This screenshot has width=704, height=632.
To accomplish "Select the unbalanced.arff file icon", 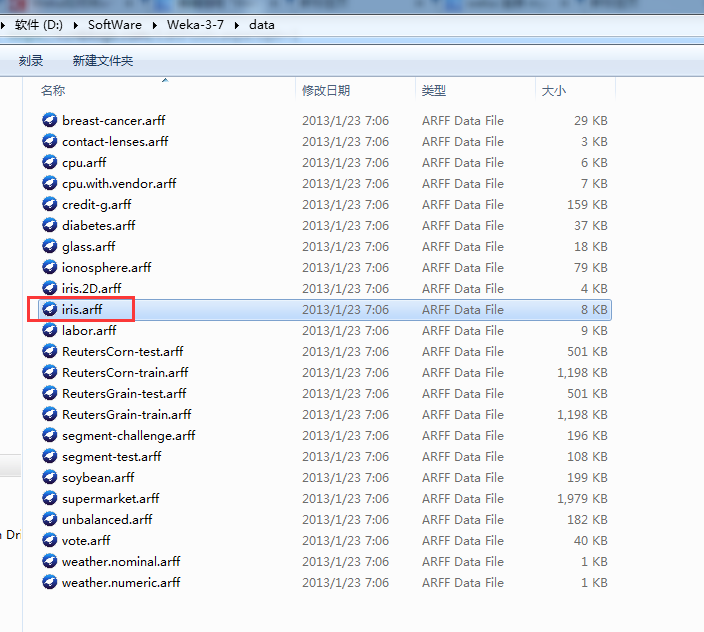I will (x=49, y=519).
